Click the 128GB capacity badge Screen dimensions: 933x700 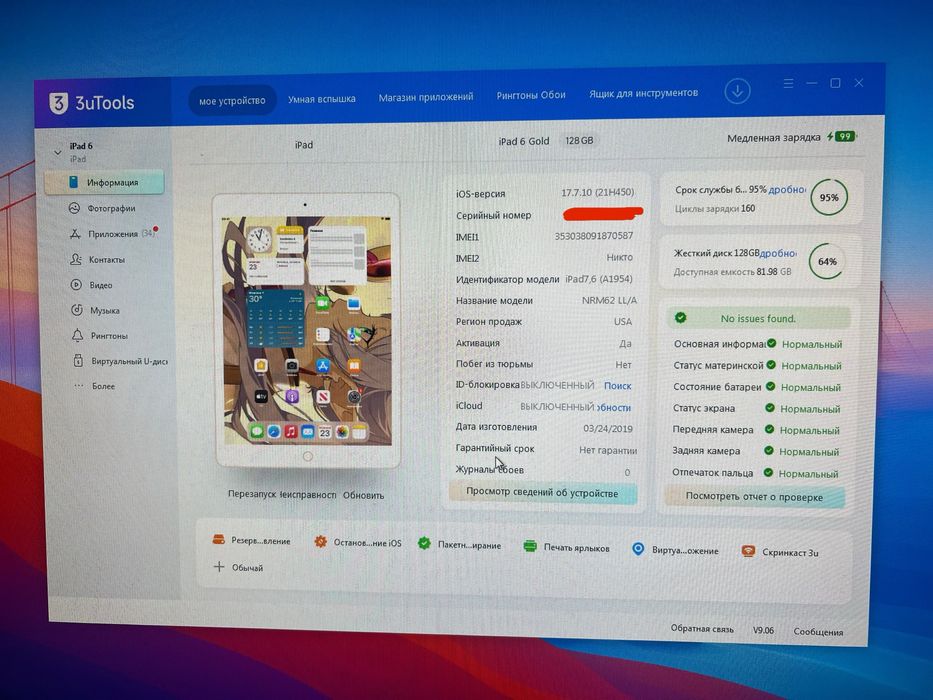[x=580, y=140]
